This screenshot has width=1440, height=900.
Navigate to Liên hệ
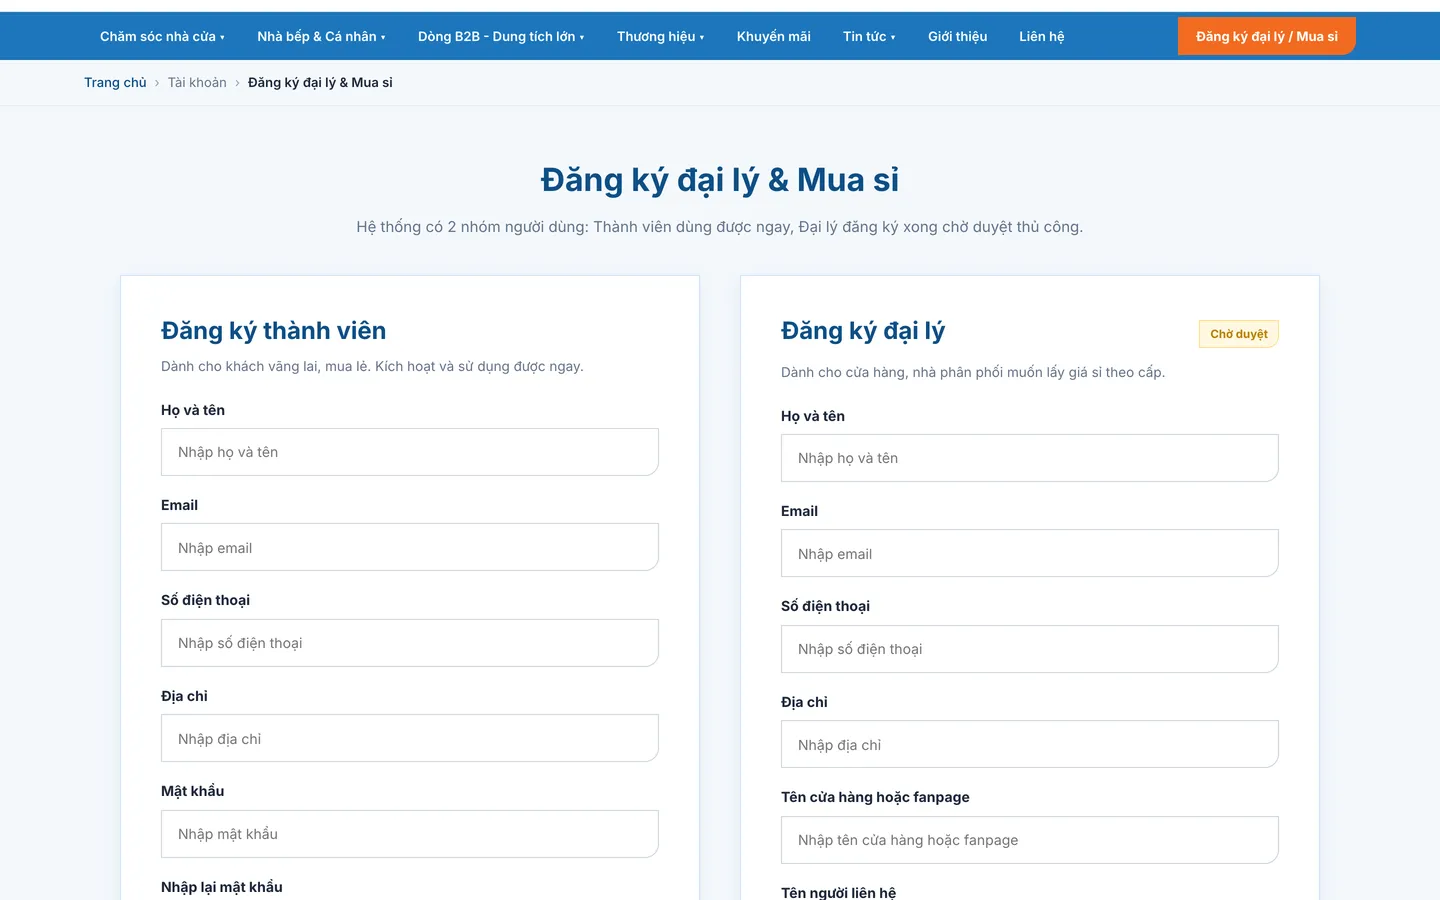1041,37
